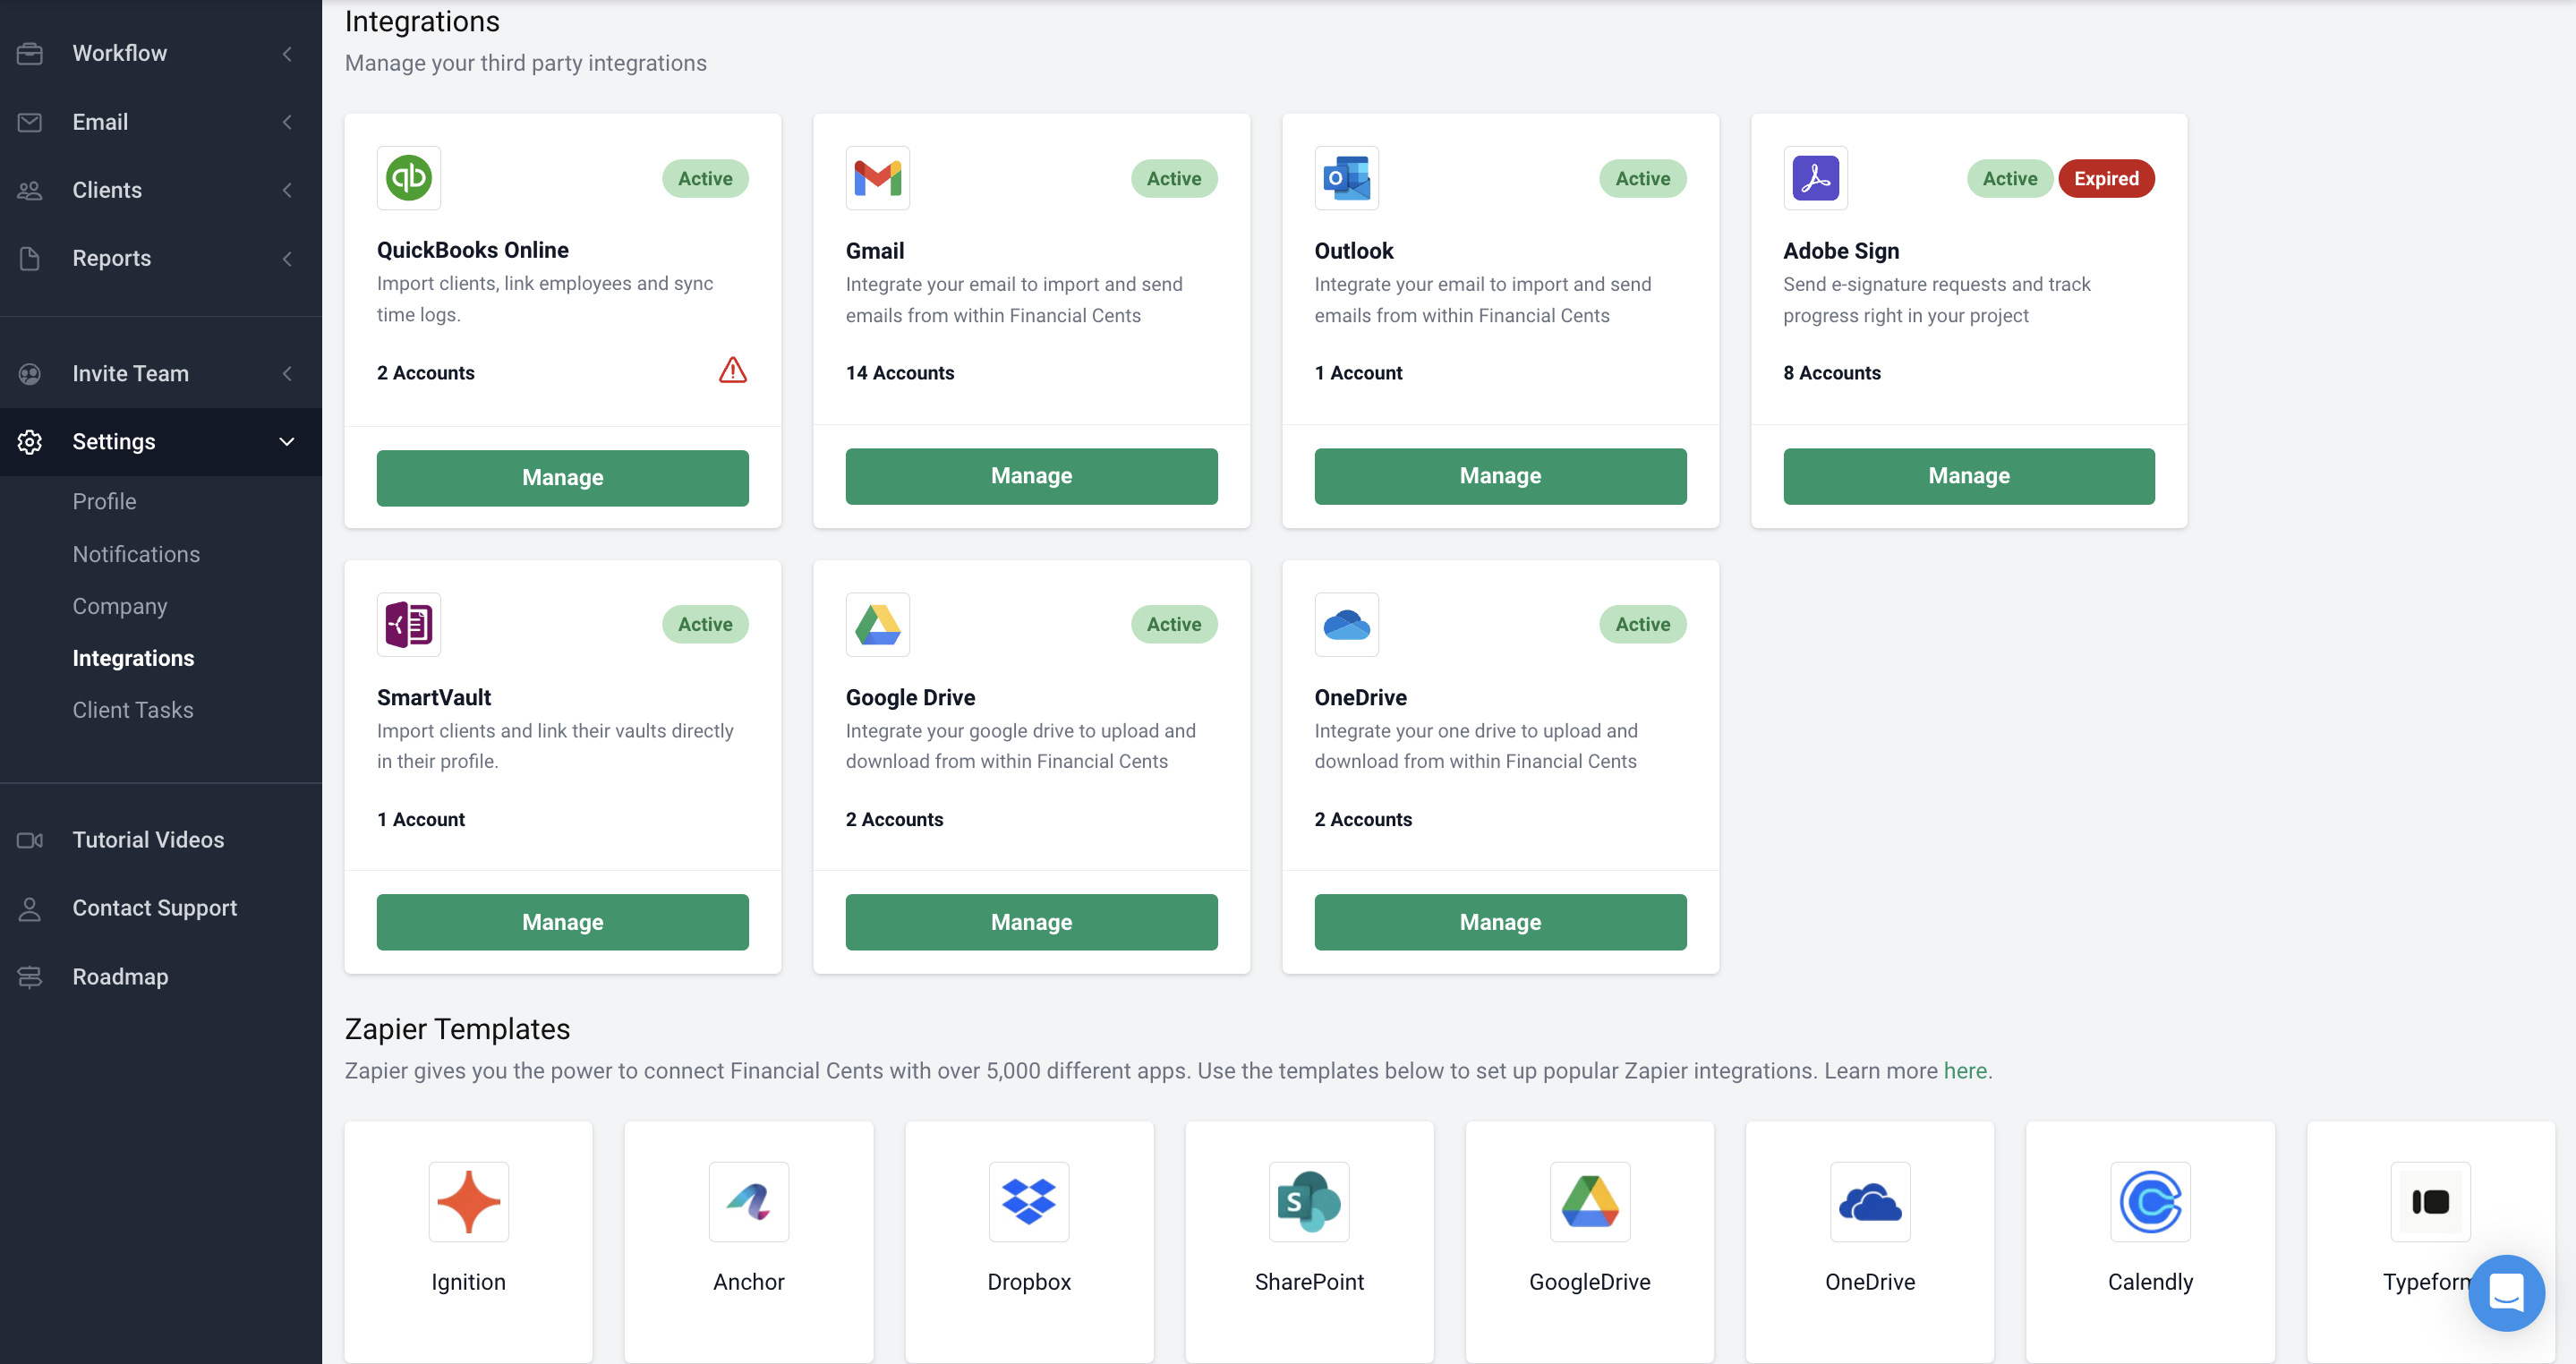The width and height of the screenshot is (2576, 1364).
Task: Click the Contact Support label
Action: [x=155, y=908]
